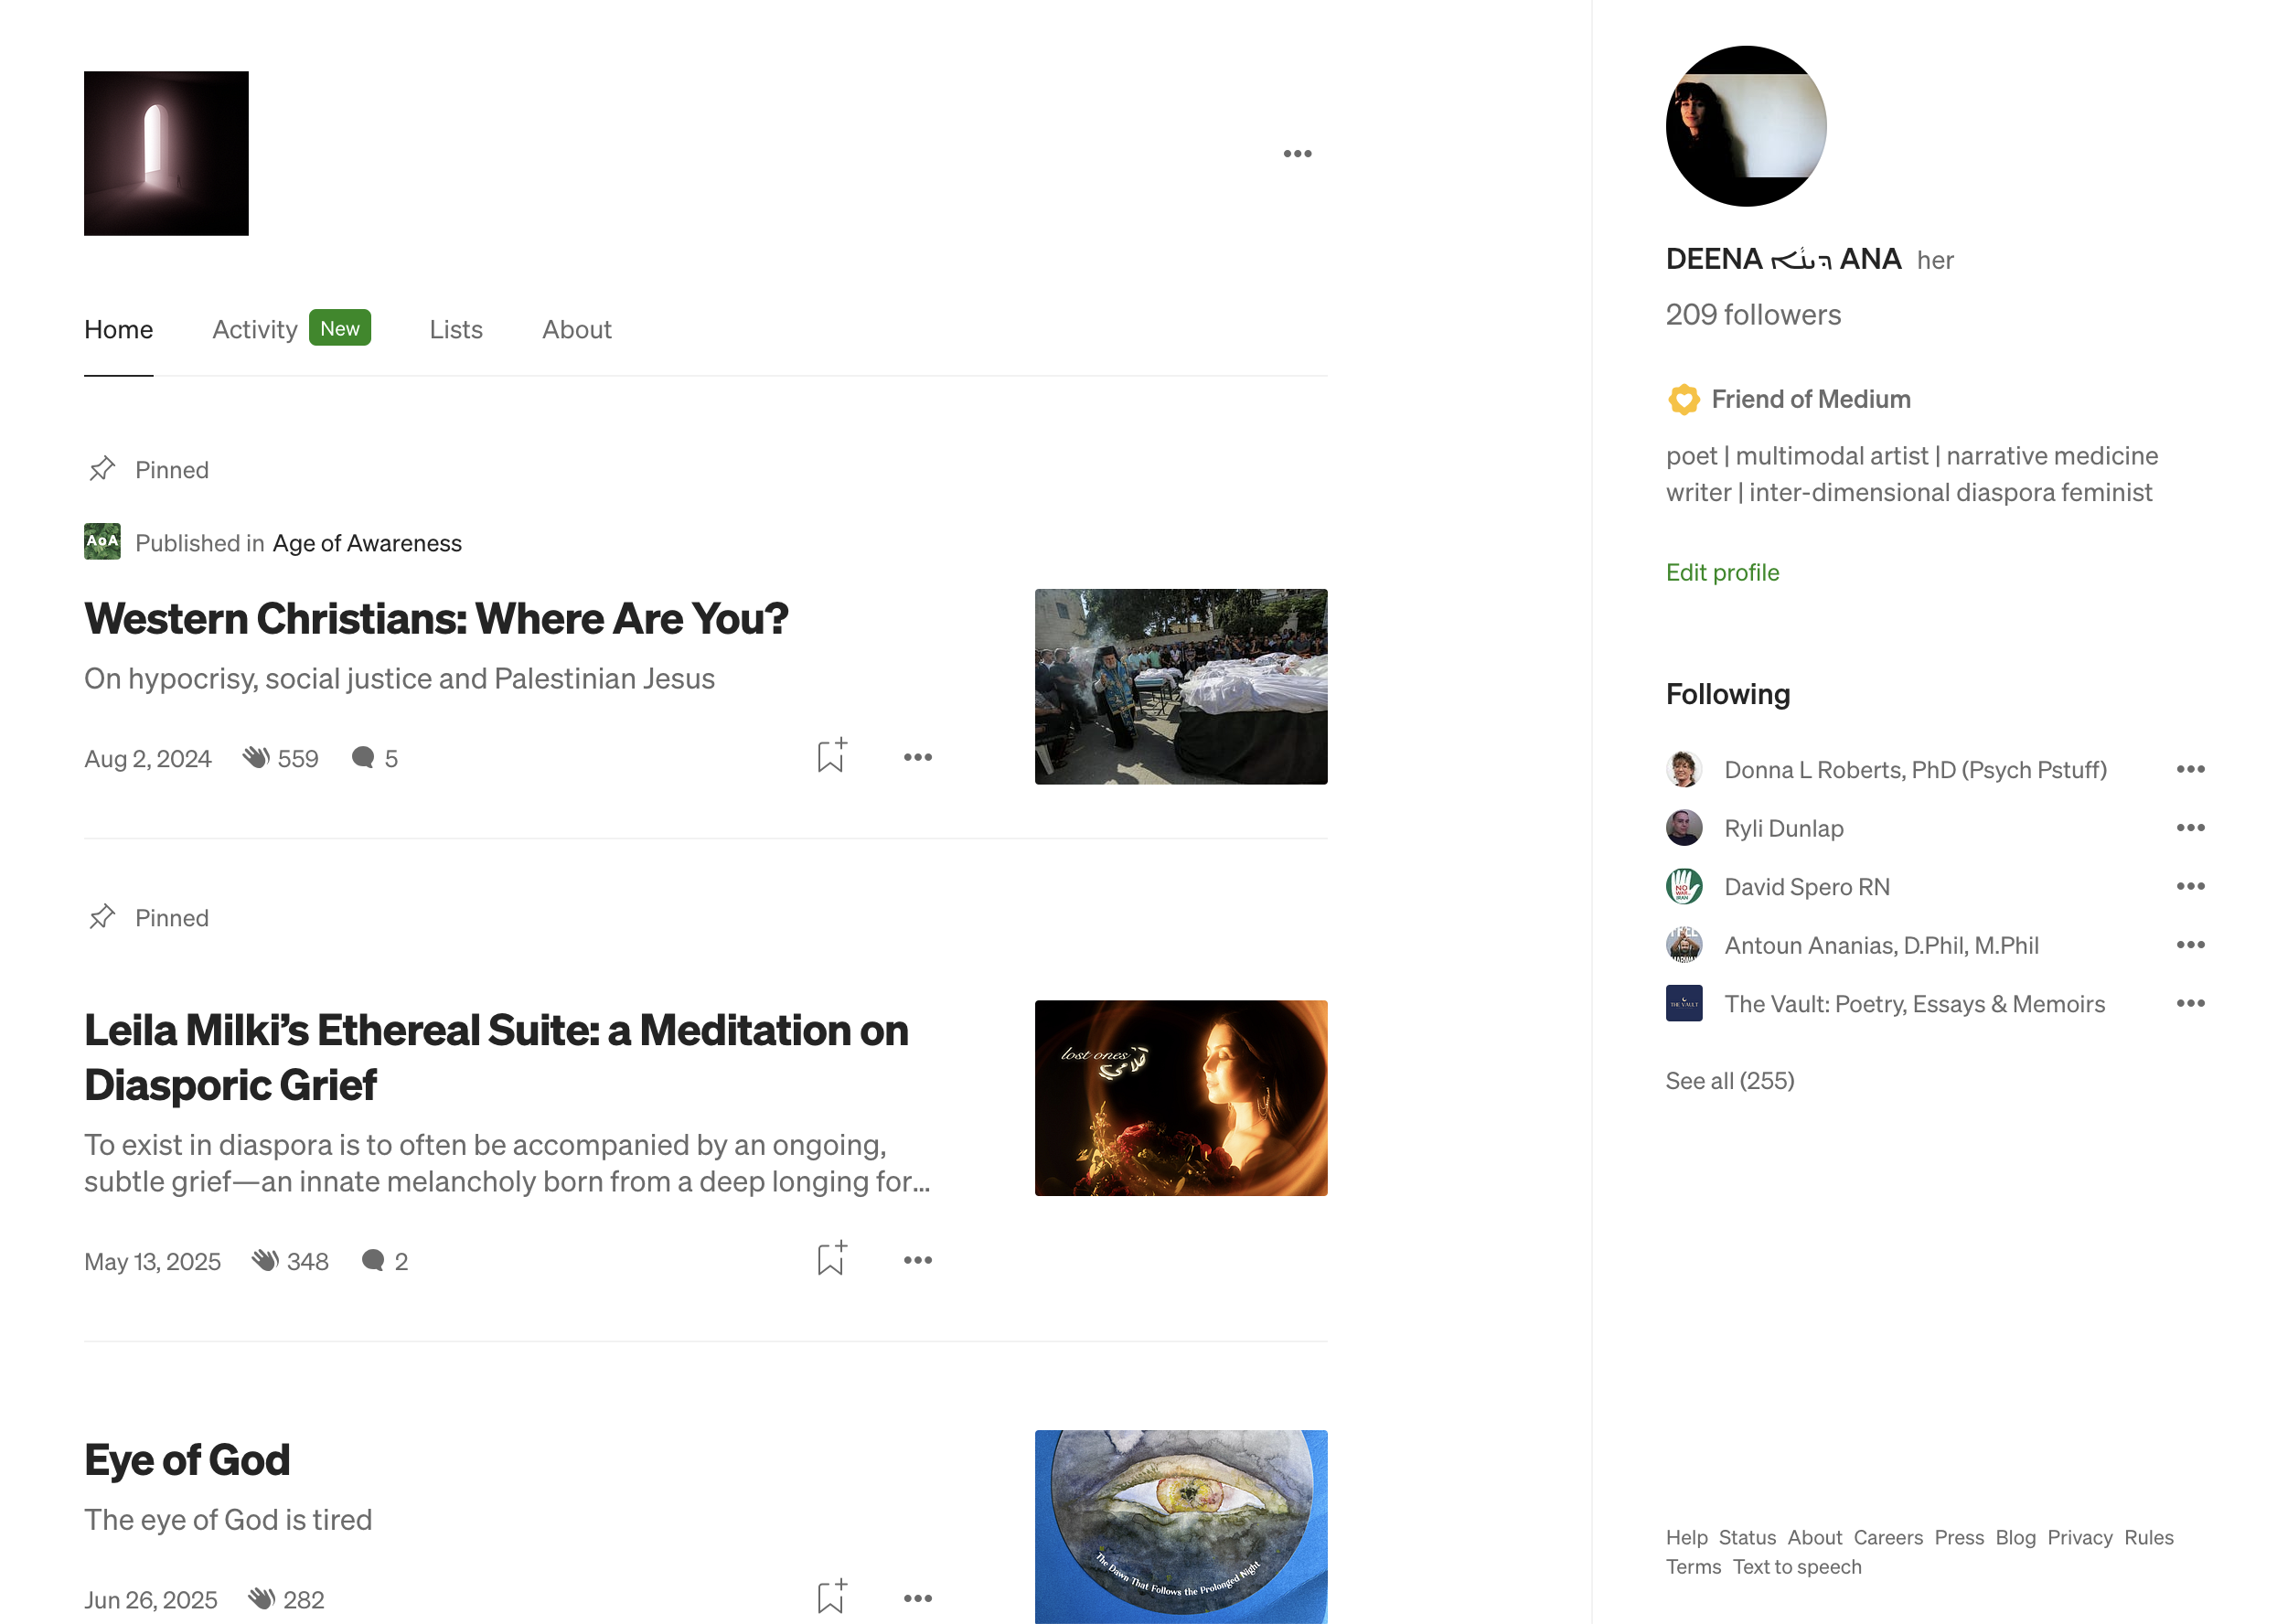Go to the About tab
The image size is (2277, 1624).
576,329
